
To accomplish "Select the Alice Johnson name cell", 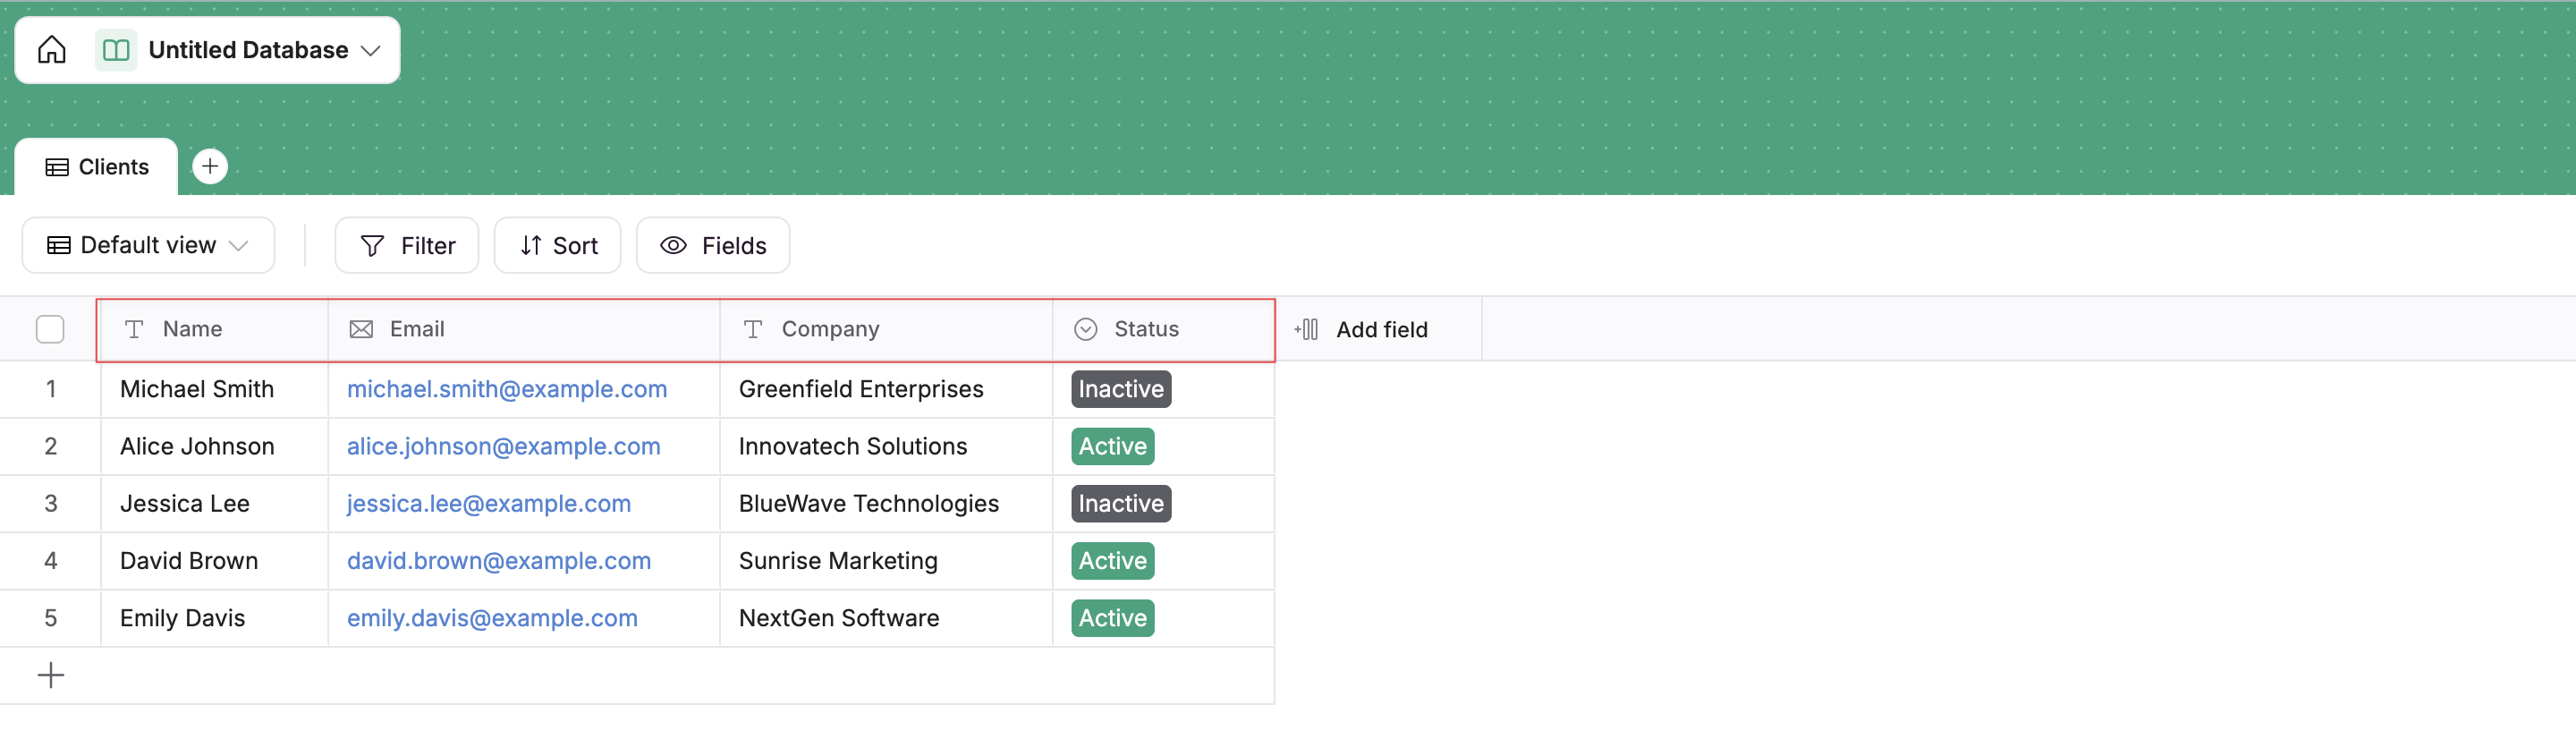I will (x=214, y=446).
